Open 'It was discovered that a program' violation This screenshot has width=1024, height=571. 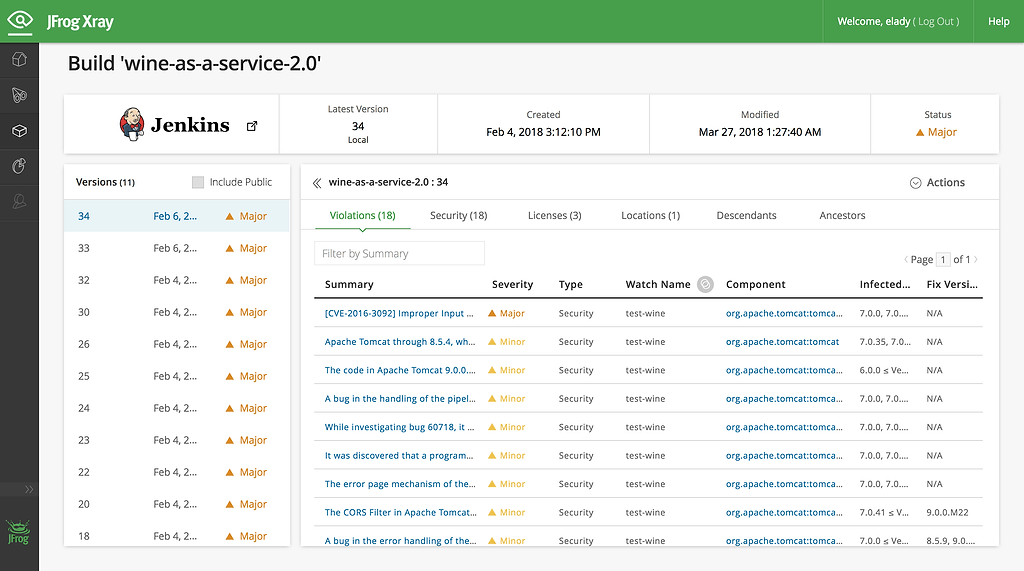(x=399, y=455)
